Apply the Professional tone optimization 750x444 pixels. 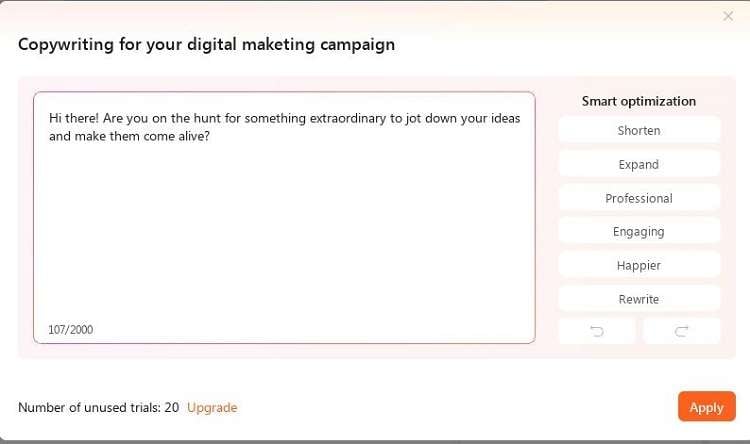pyautogui.click(x=639, y=198)
